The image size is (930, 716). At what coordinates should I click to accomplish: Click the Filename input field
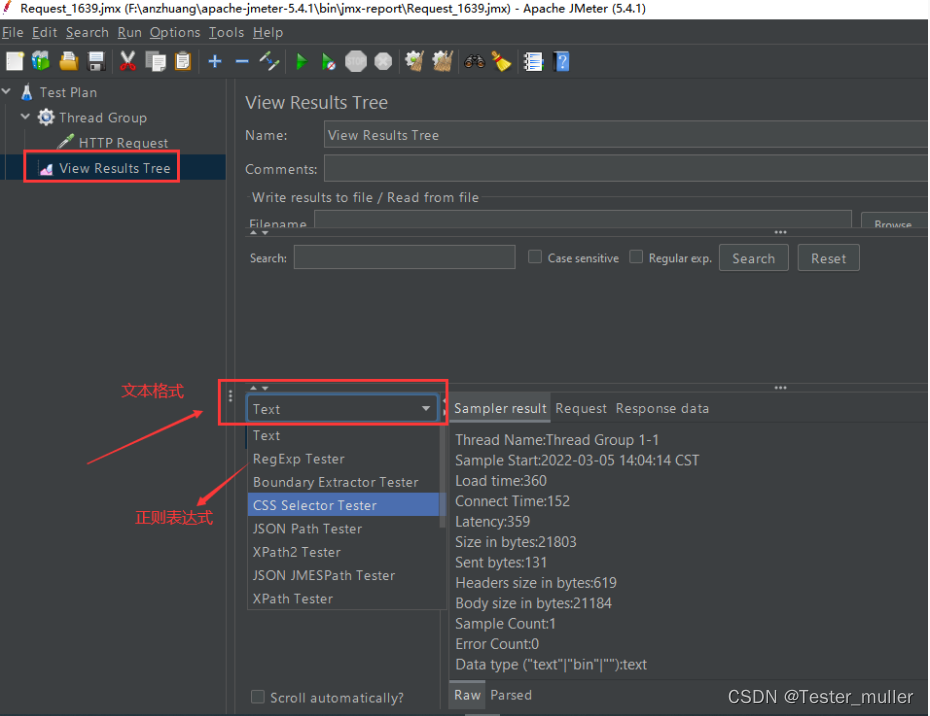[582, 219]
